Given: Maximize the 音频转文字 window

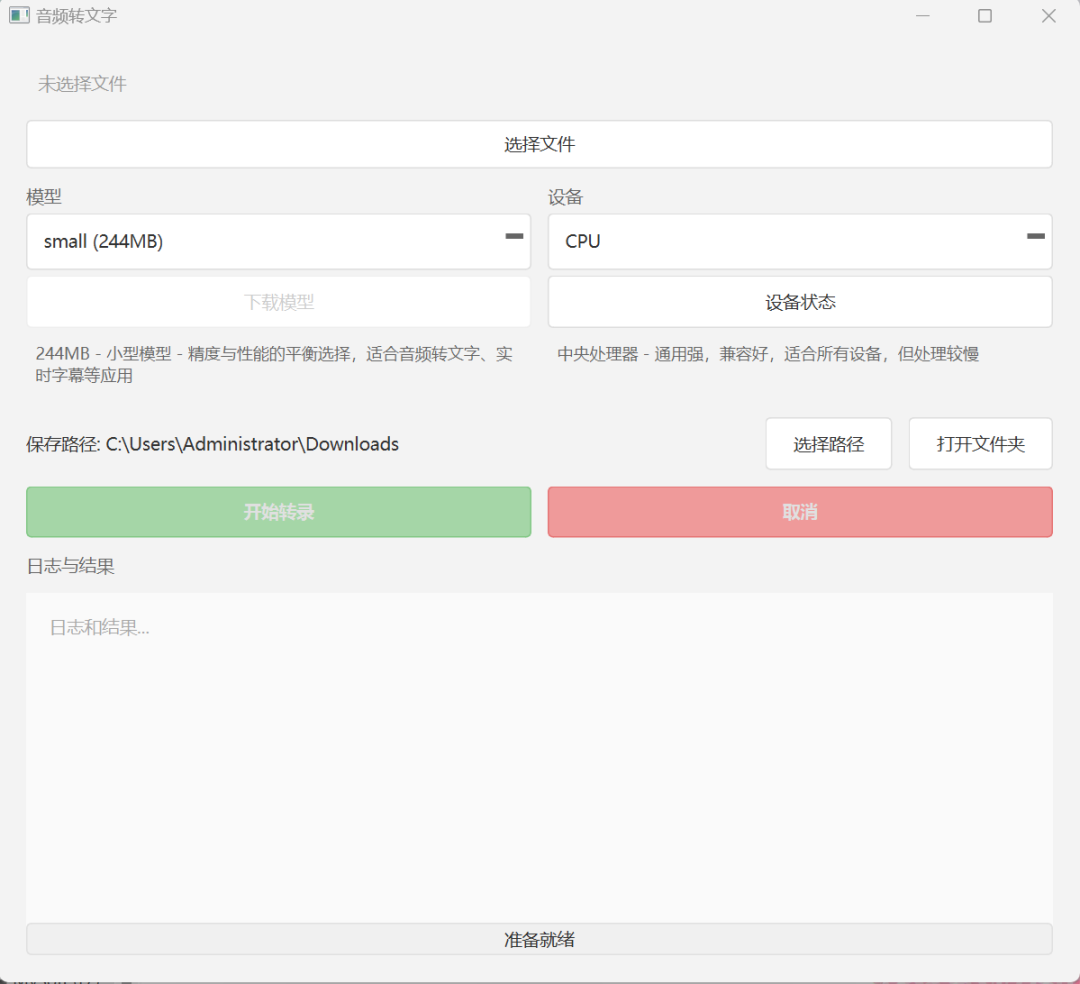Looking at the screenshot, I should (985, 16).
